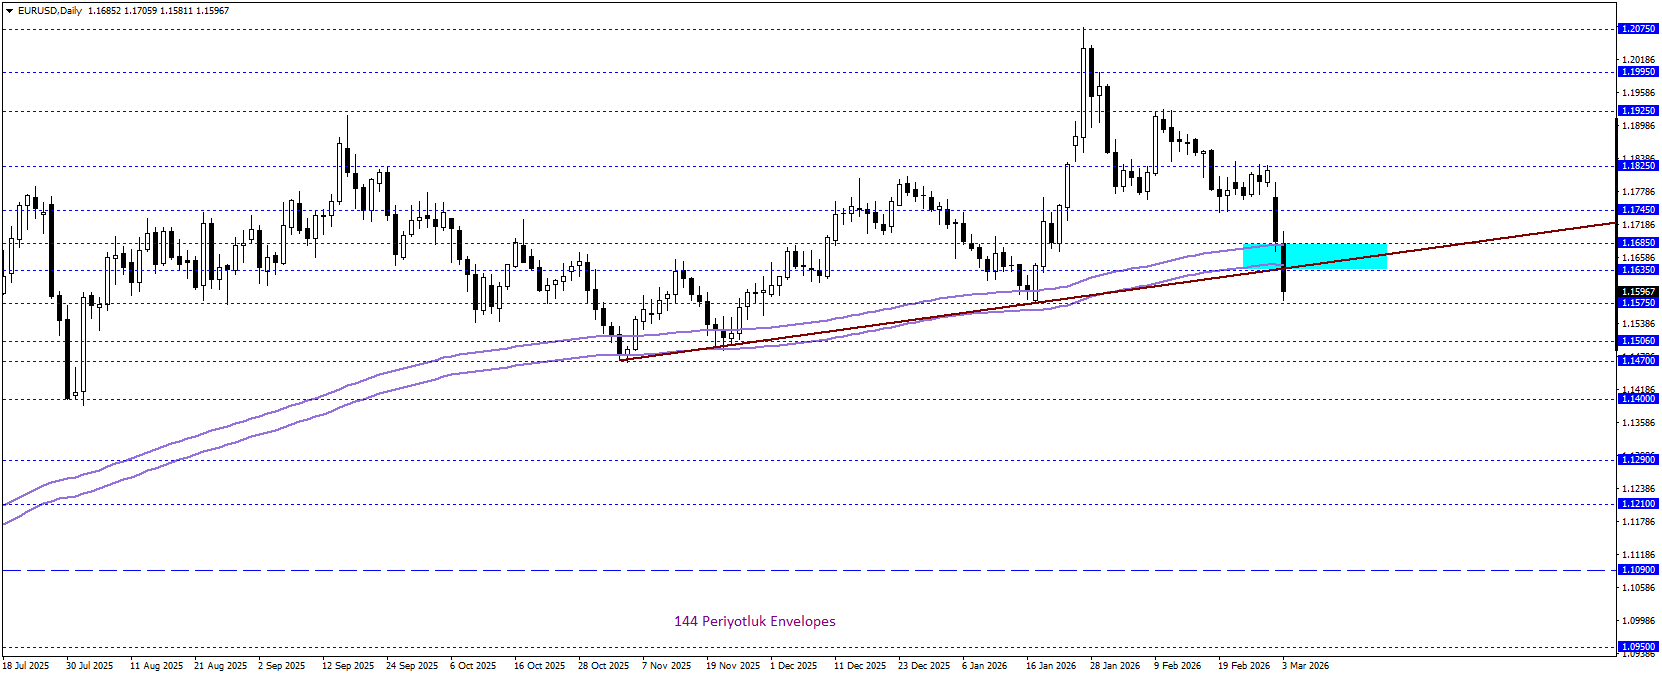Click the 1.17450 price level label
Screen dimensions: 1662x677
[1638, 210]
